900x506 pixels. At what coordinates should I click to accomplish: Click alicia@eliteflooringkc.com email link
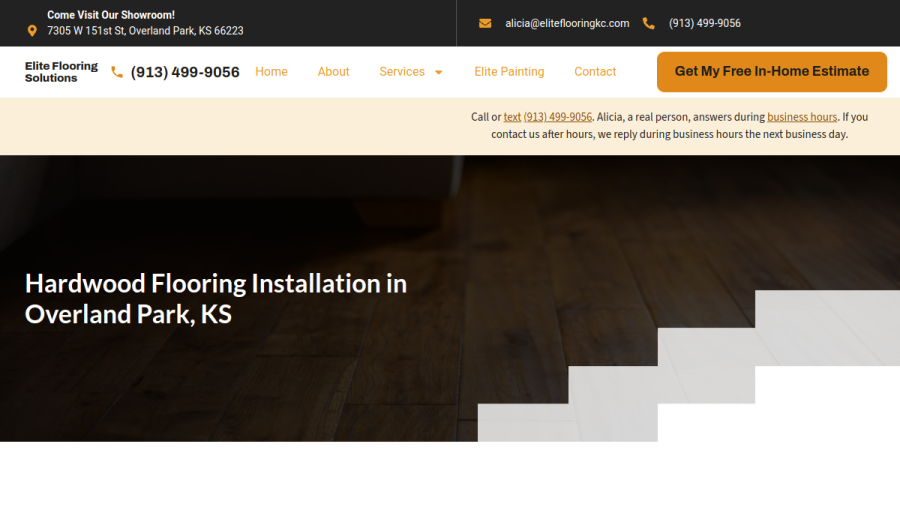567,24
